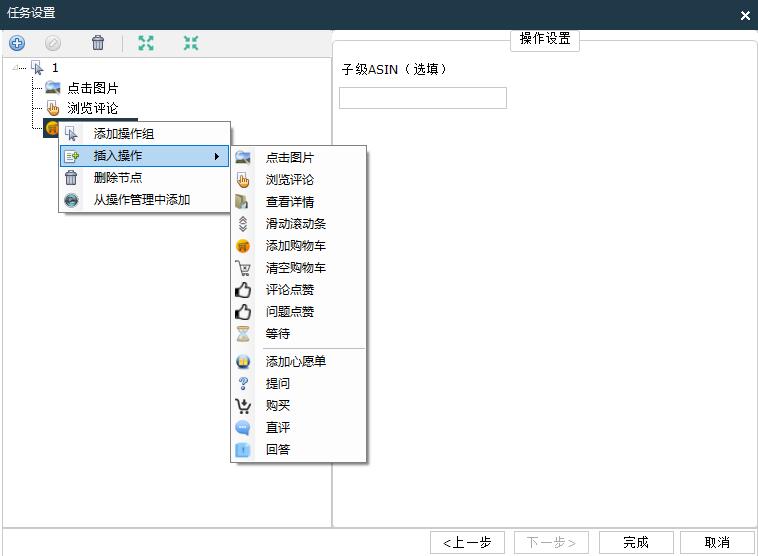The width and height of the screenshot is (758, 556).
Task: Insert 点击图片 from the submenu
Action: pyautogui.click(x=298, y=158)
